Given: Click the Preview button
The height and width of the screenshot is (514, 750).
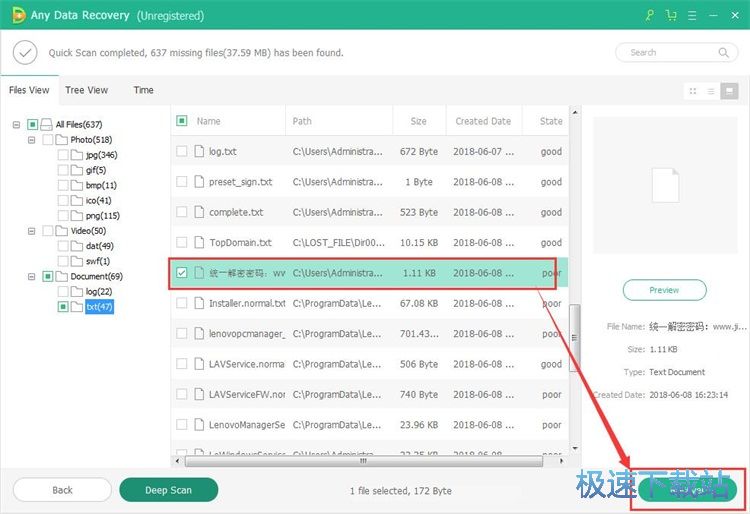Looking at the screenshot, I should pyautogui.click(x=664, y=290).
